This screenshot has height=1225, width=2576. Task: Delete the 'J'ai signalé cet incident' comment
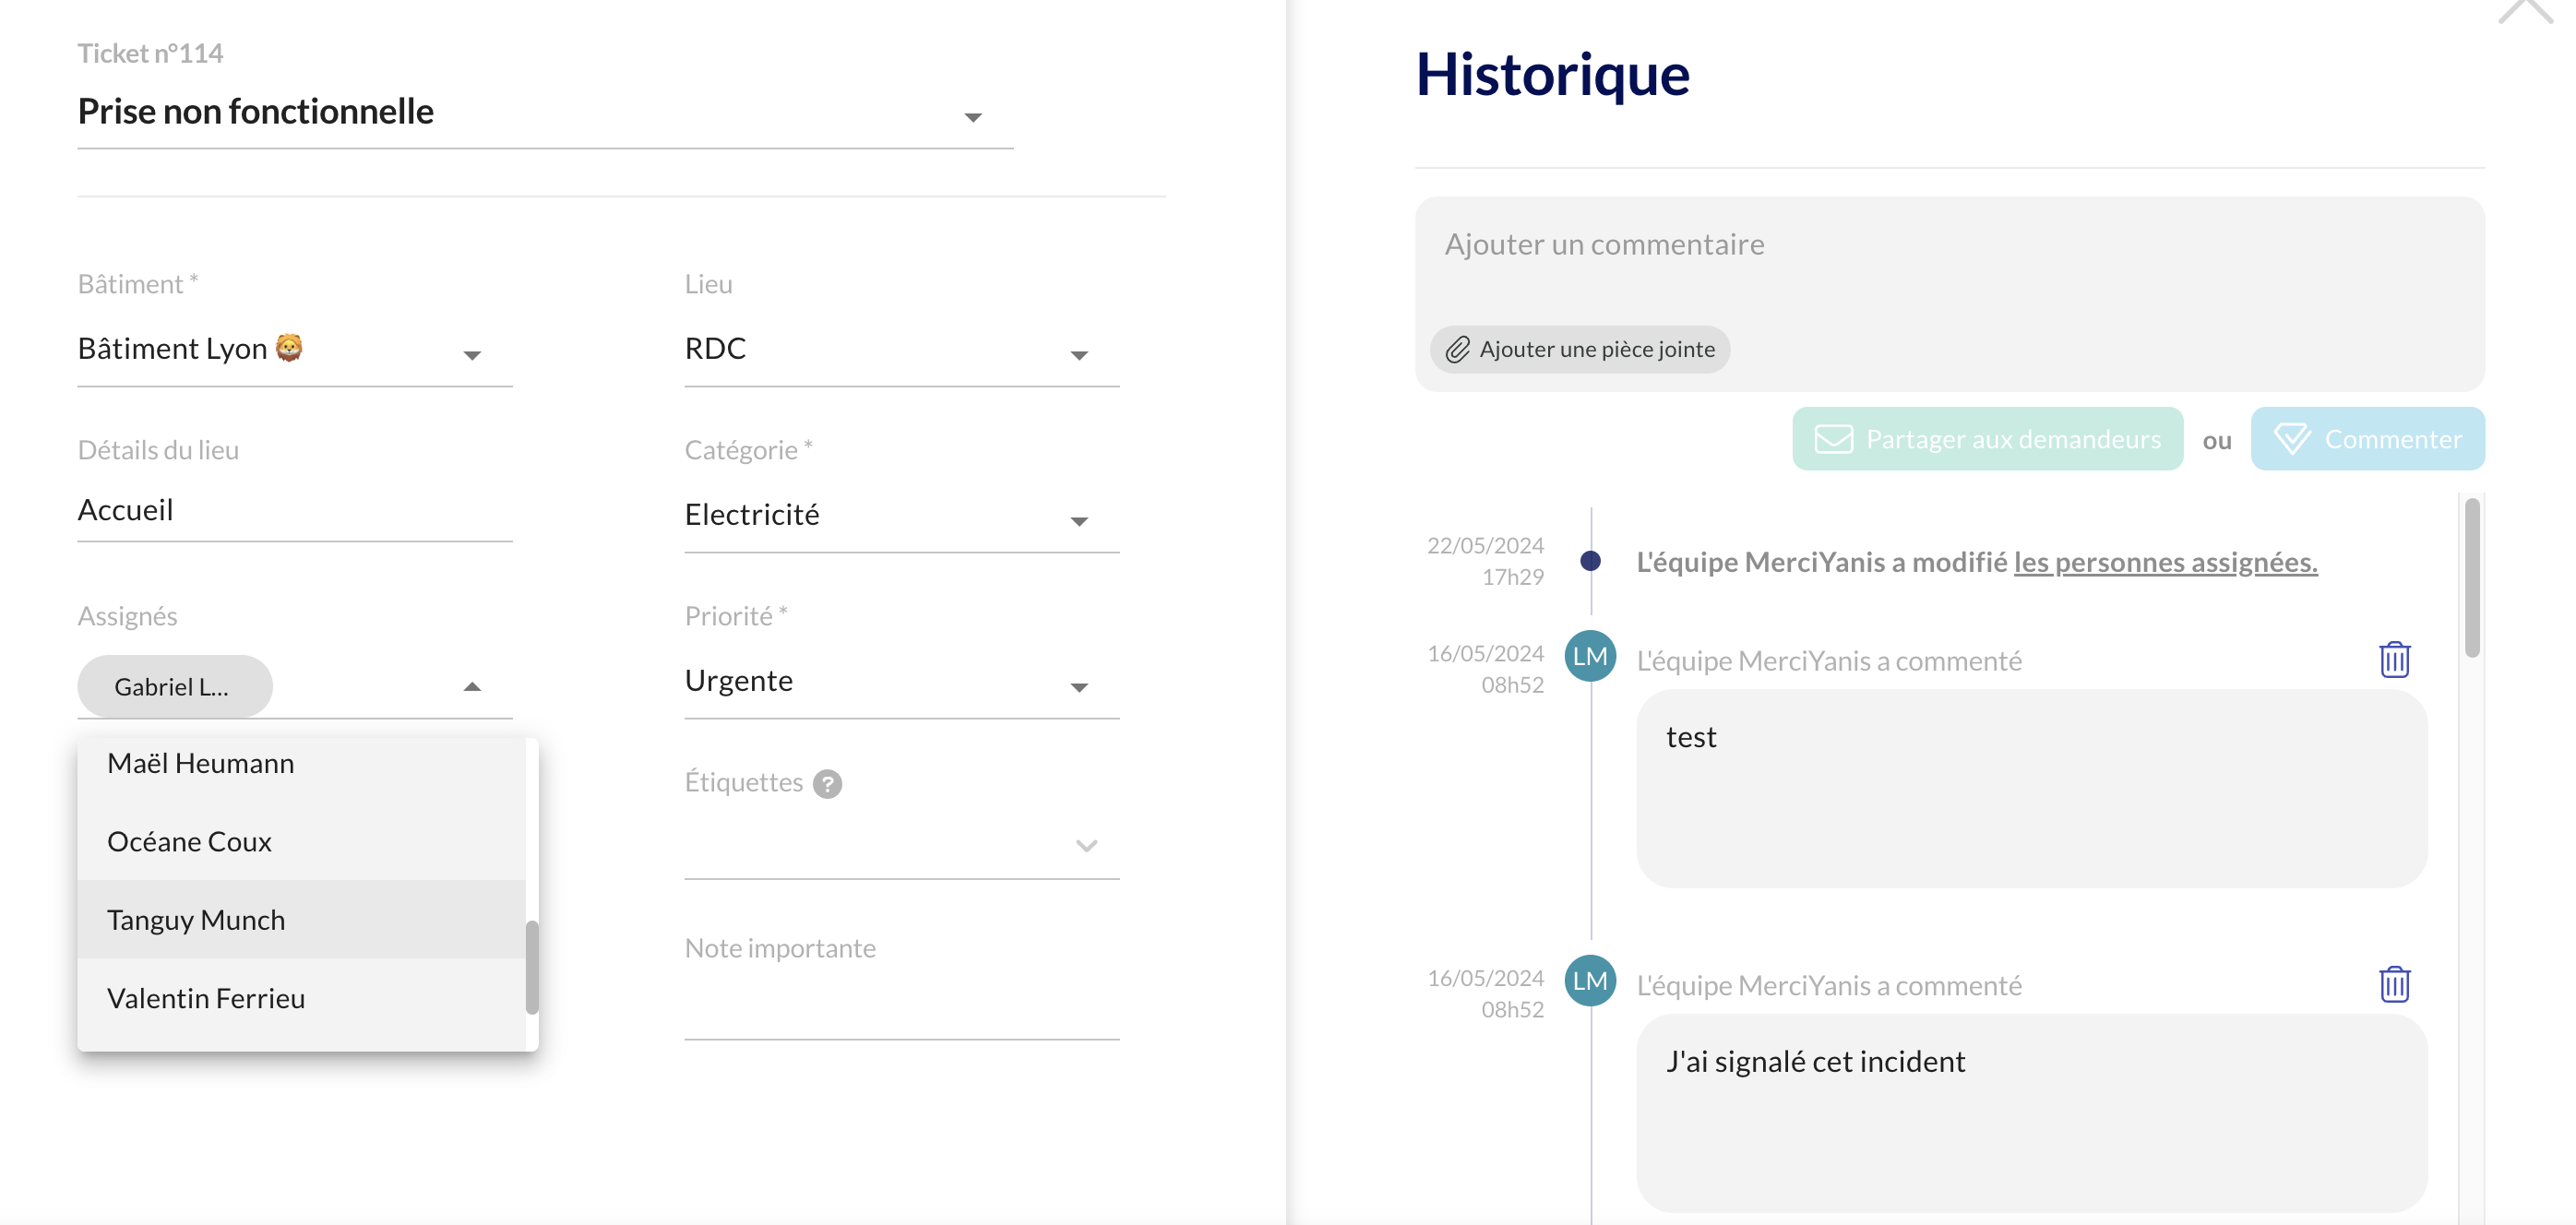2393,984
